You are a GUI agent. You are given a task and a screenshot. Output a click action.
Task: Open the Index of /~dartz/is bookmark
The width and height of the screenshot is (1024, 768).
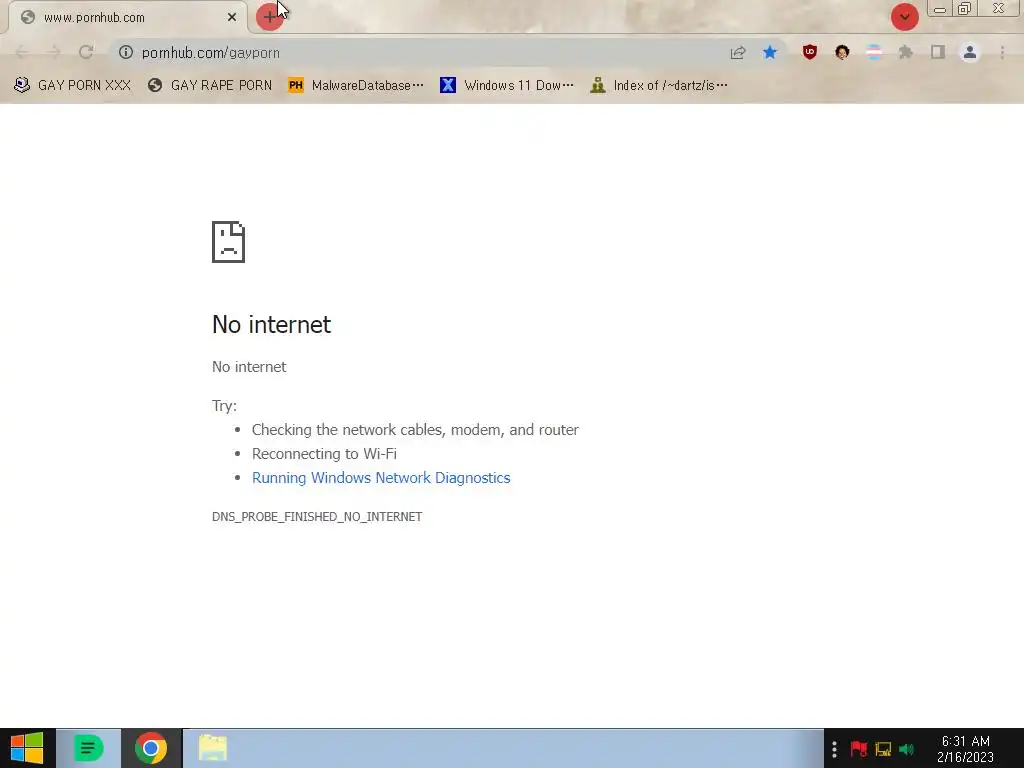(x=659, y=85)
